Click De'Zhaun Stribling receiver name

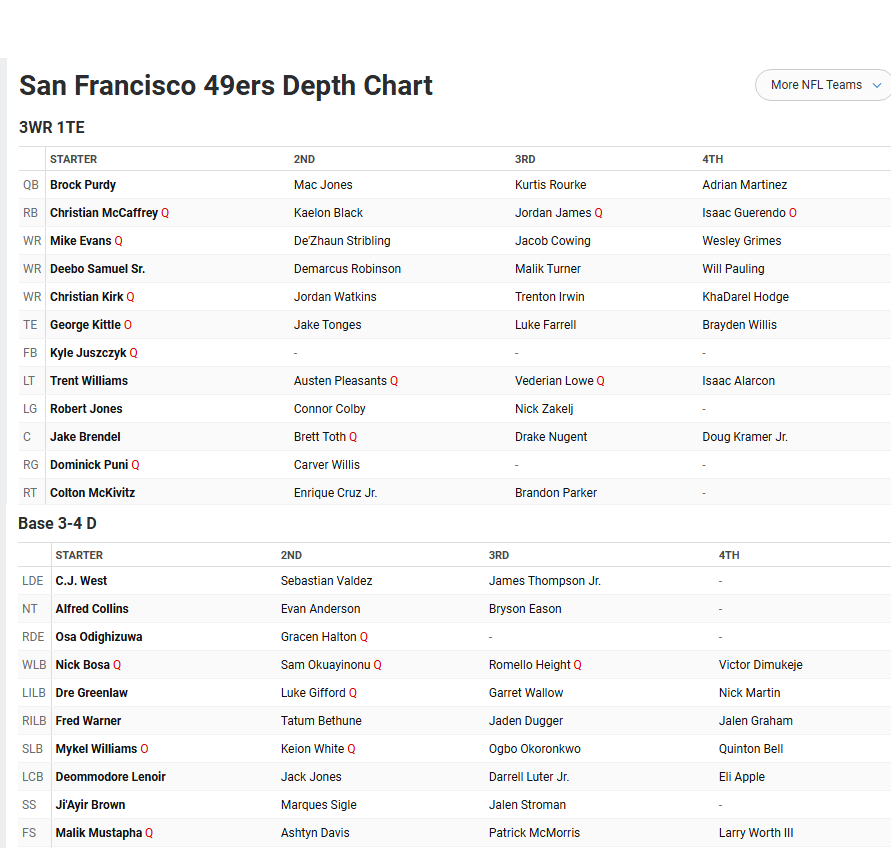click(342, 241)
